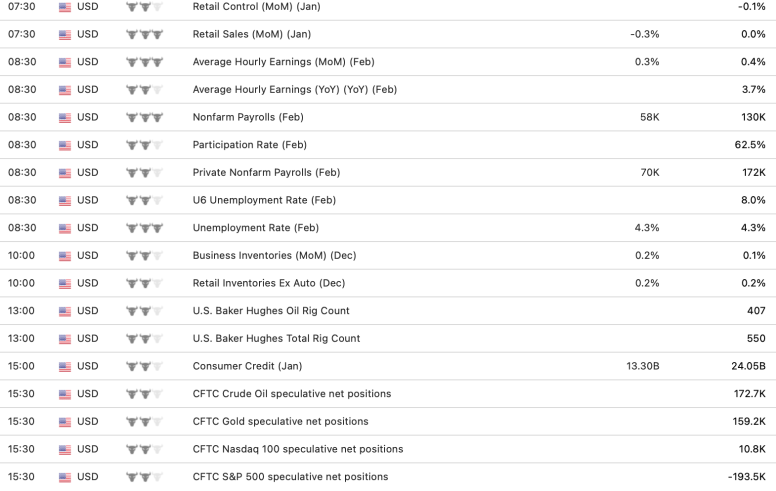
Task: Click importance bulls for CFTC Gold positions
Action: coord(145,421)
